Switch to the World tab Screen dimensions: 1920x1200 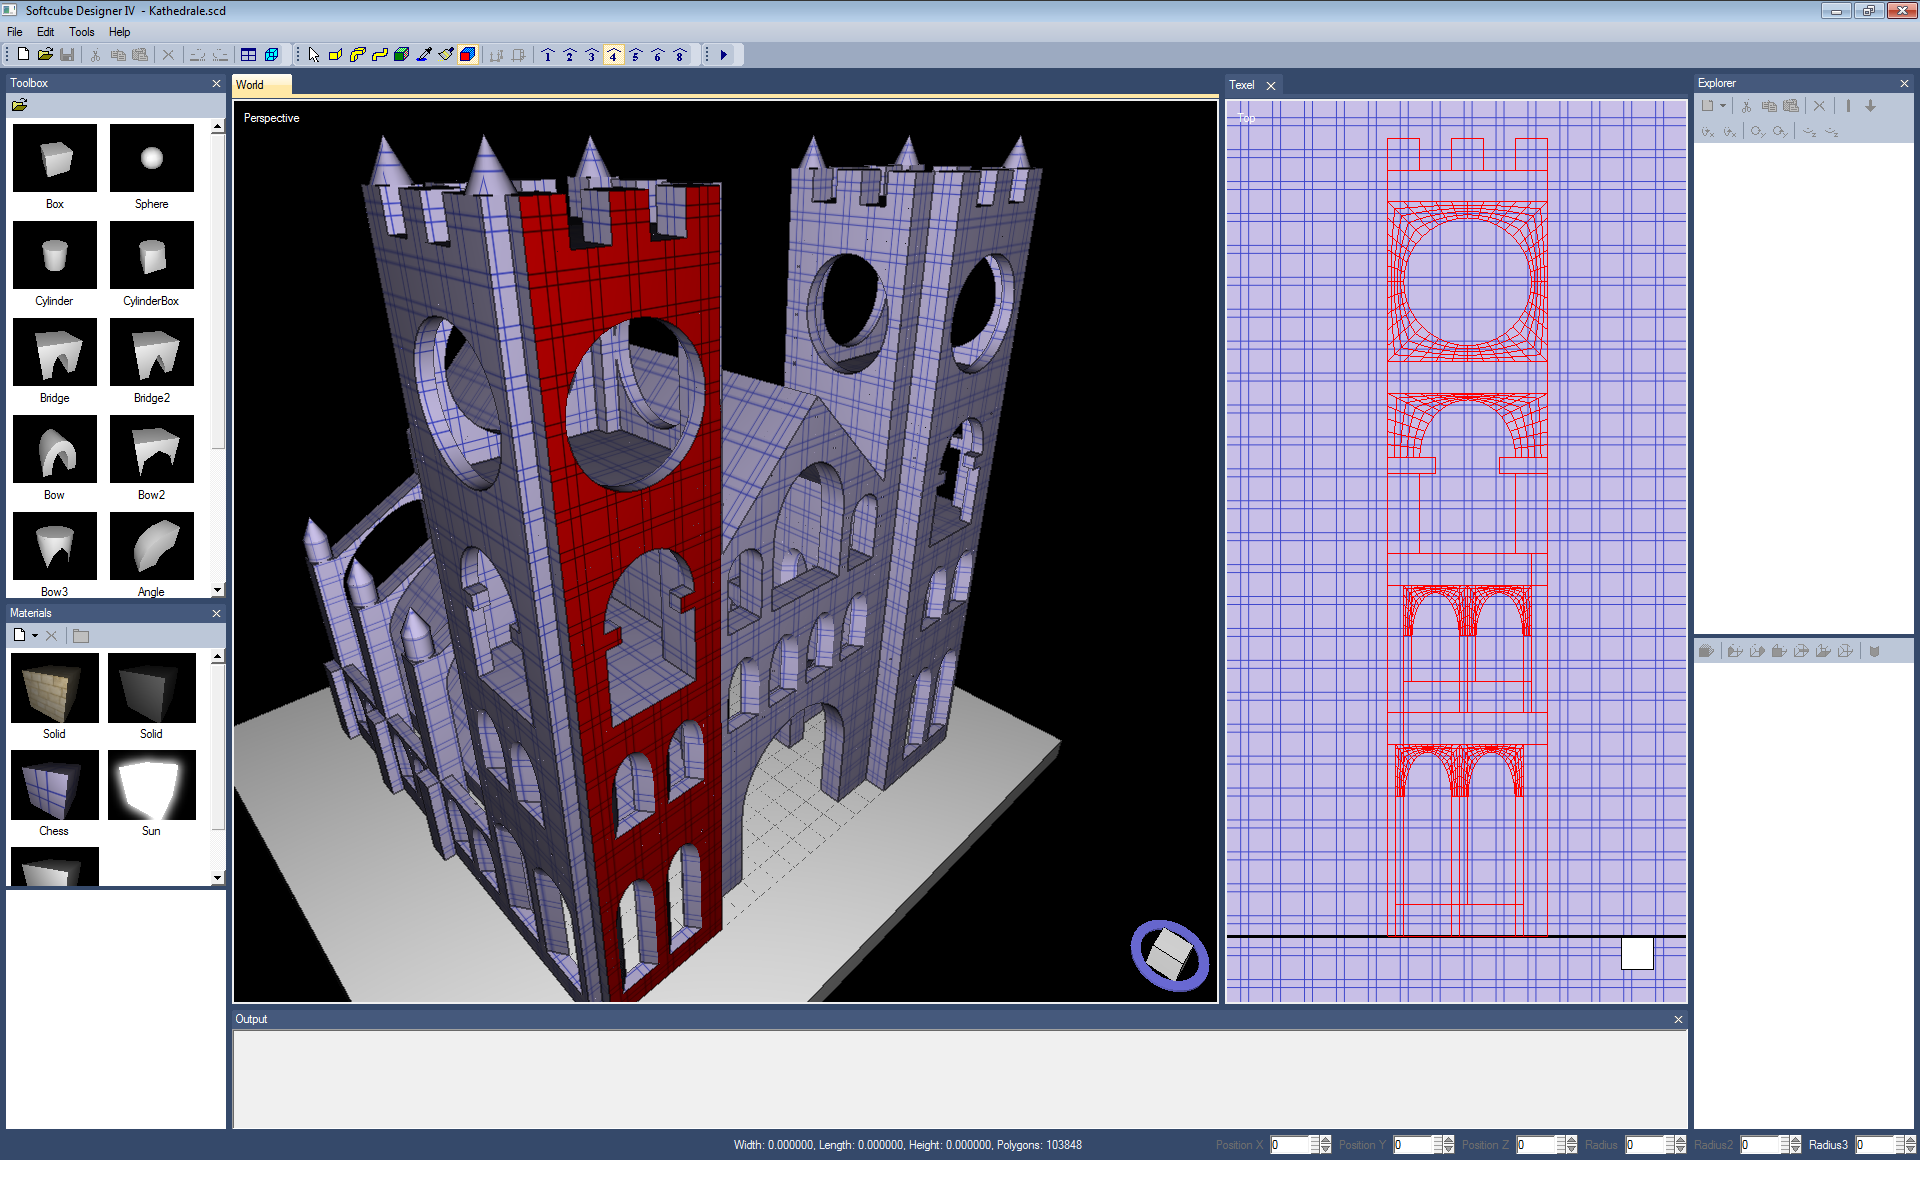tap(251, 85)
